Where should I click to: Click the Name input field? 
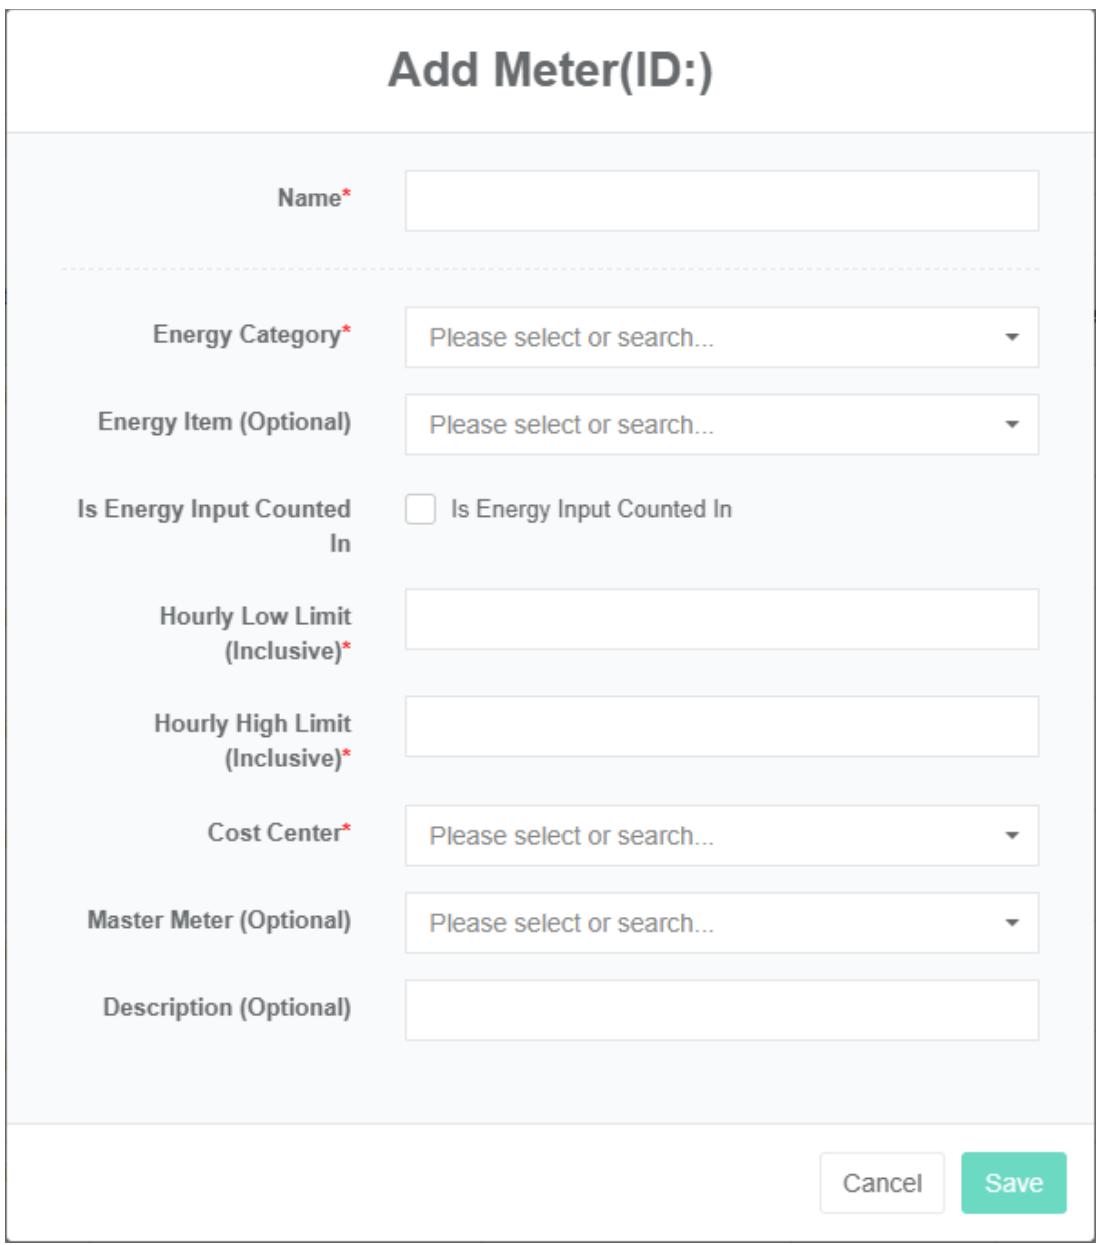click(721, 201)
